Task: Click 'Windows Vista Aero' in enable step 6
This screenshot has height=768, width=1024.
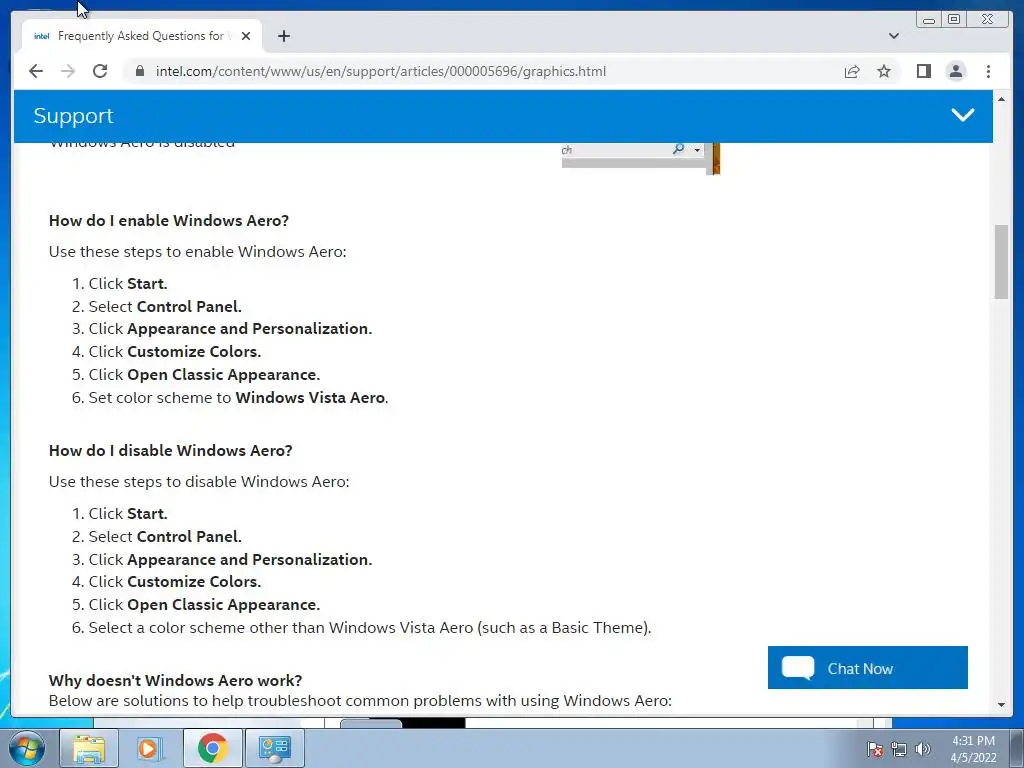Action: [x=310, y=398]
